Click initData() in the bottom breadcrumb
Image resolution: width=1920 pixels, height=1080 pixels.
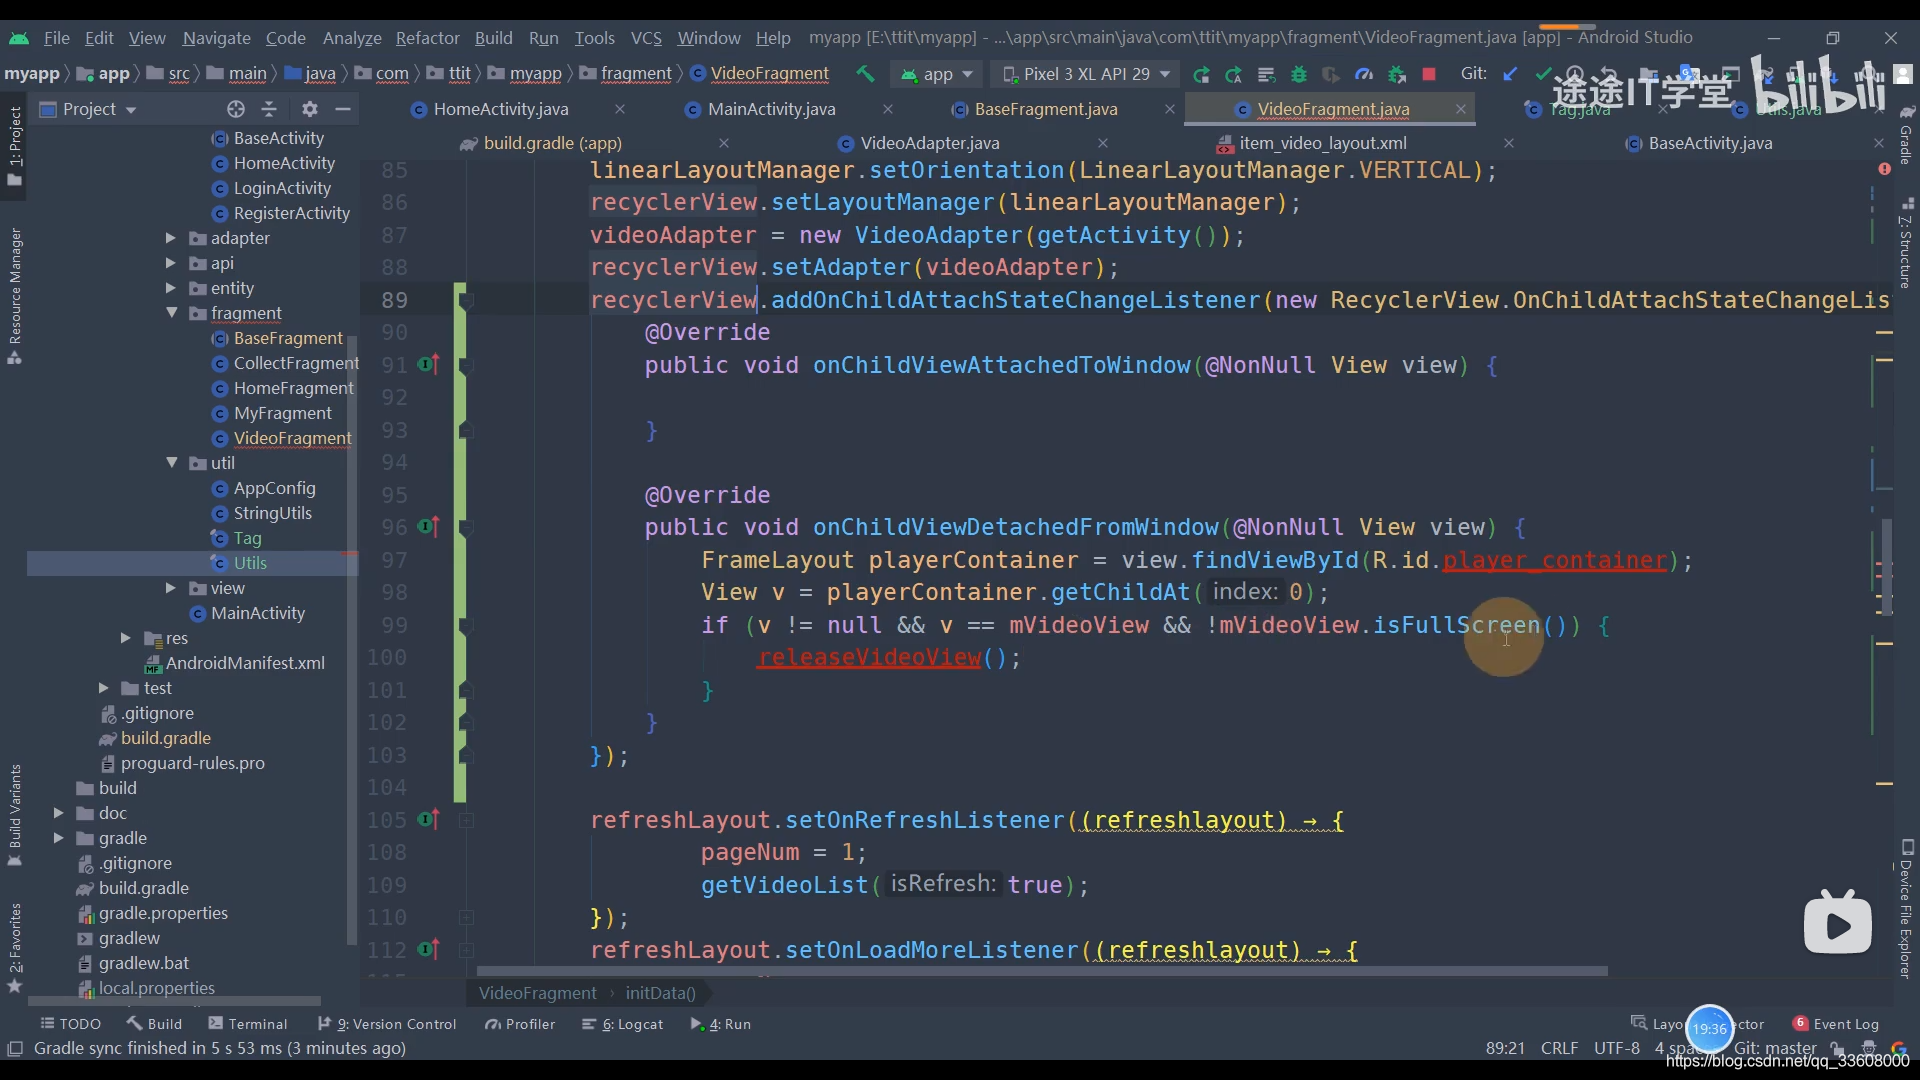660,993
